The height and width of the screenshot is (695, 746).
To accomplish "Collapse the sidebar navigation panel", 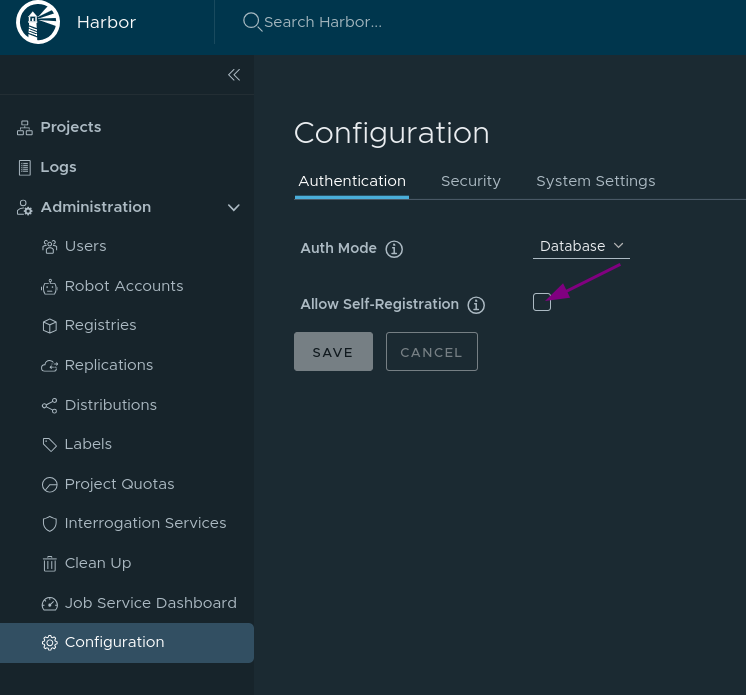I will click(234, 75).
